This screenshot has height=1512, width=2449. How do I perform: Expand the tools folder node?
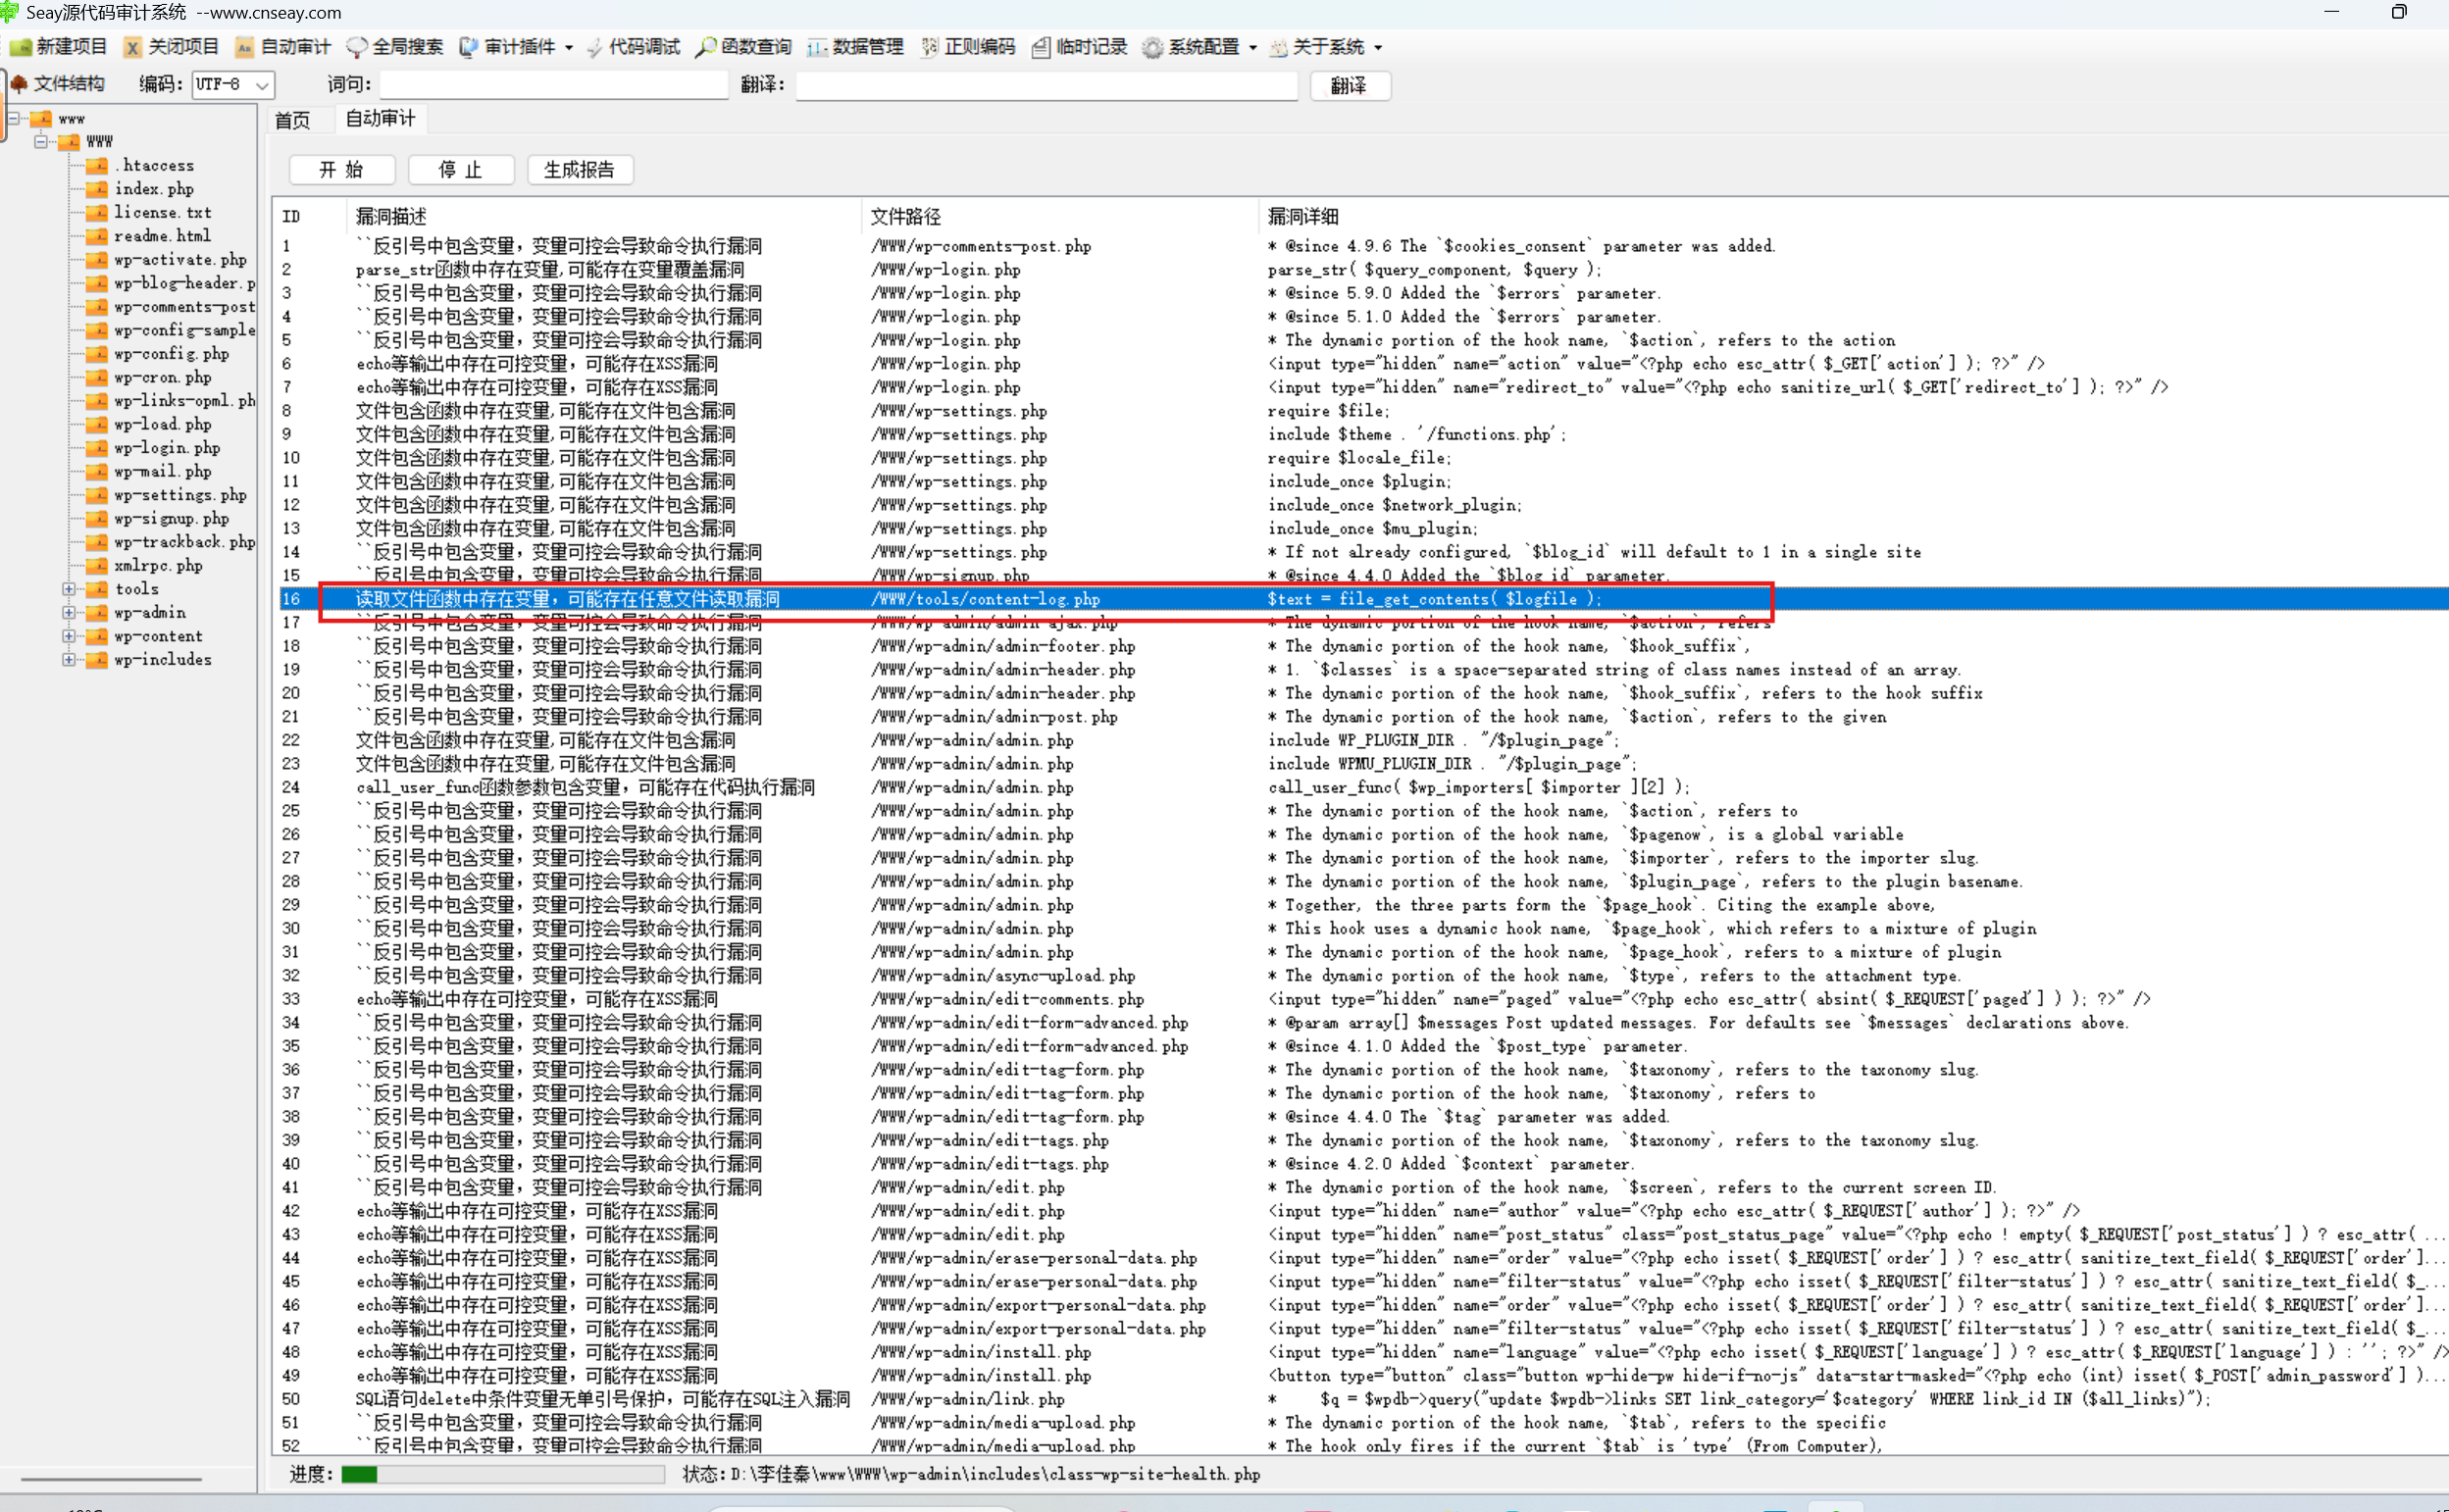tap(68, 589)
